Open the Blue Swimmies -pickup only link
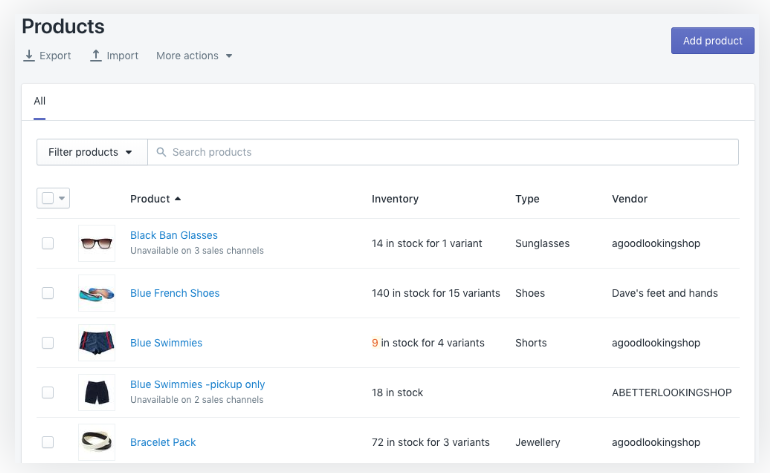770x473 pixels. [197, 384]
